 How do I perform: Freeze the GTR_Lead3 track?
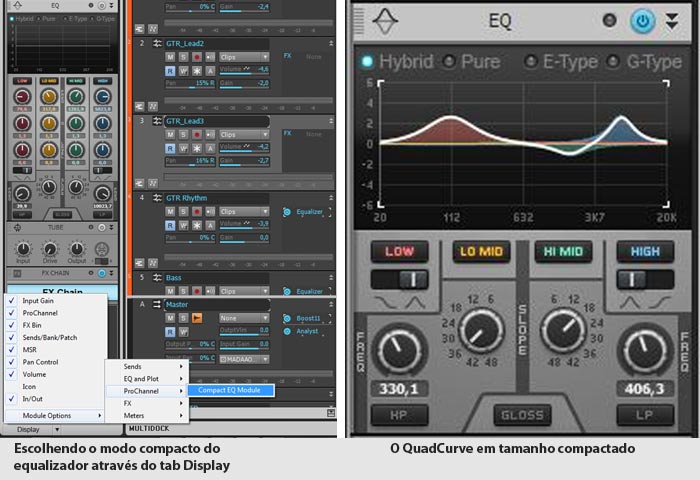click(196, 148)
